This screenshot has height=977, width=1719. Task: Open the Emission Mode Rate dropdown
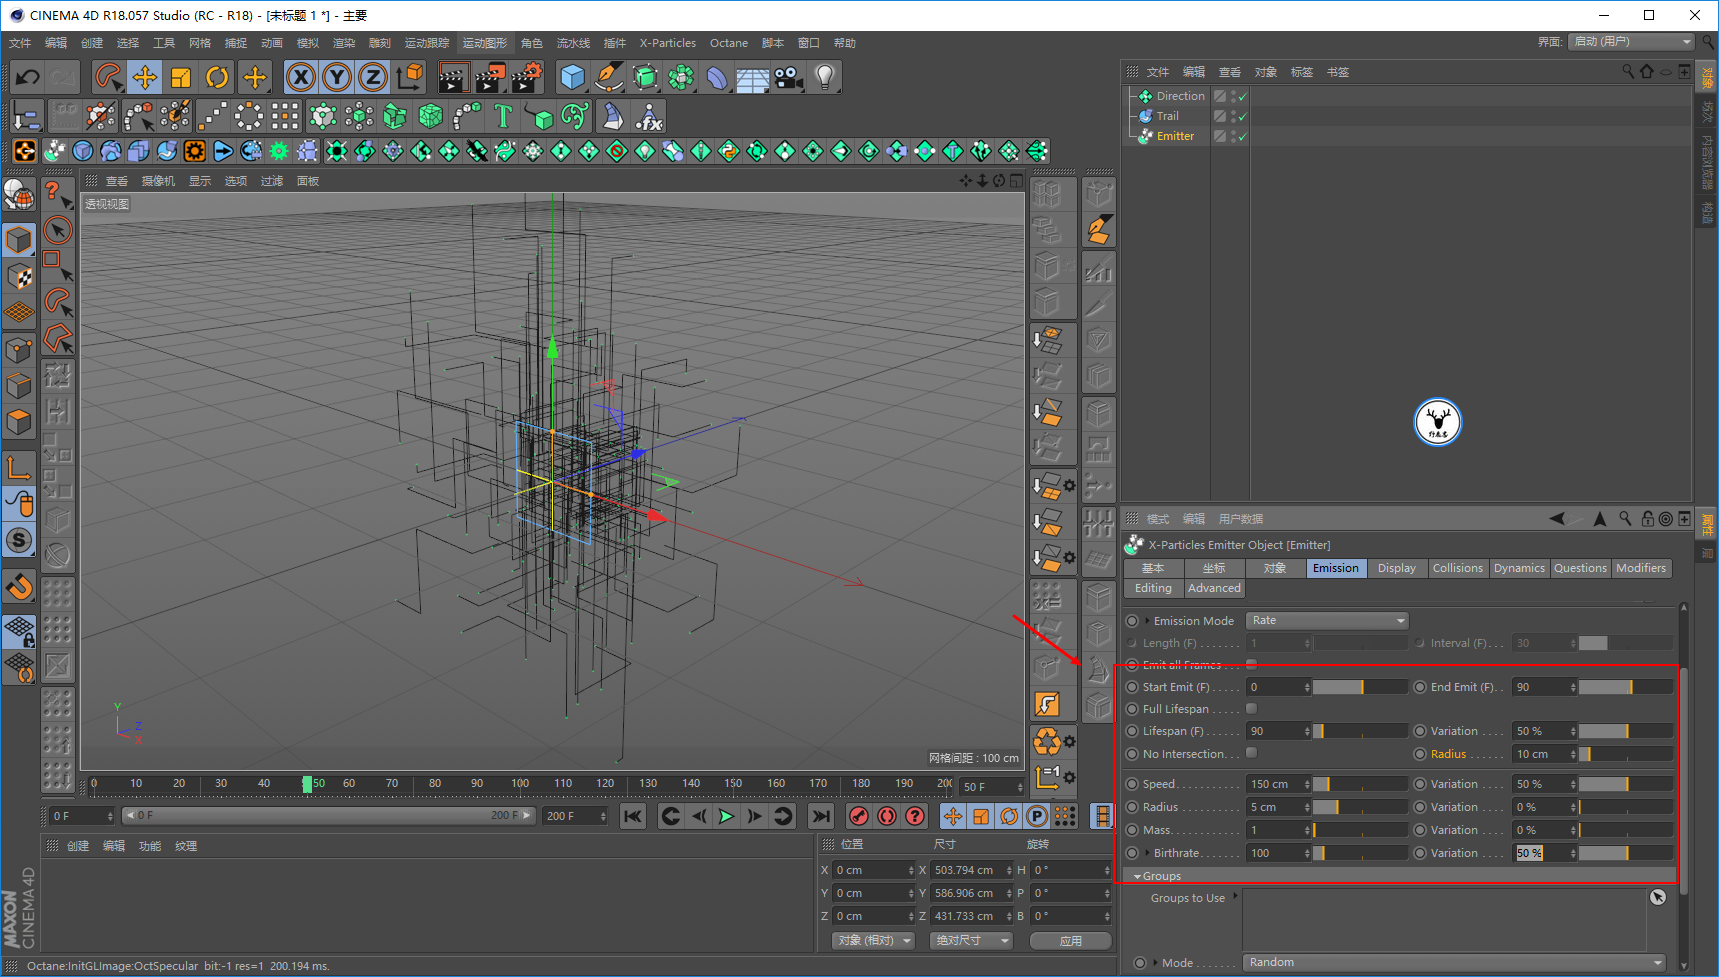click(x=1327, y=621)
